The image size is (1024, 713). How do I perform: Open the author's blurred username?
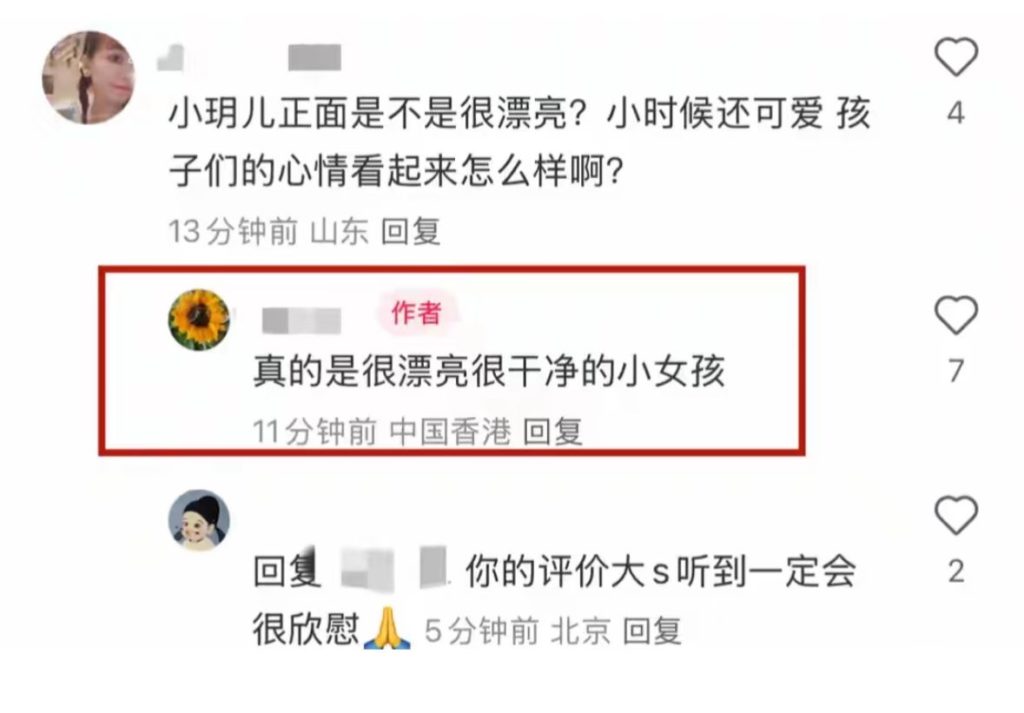pos(301,321)
